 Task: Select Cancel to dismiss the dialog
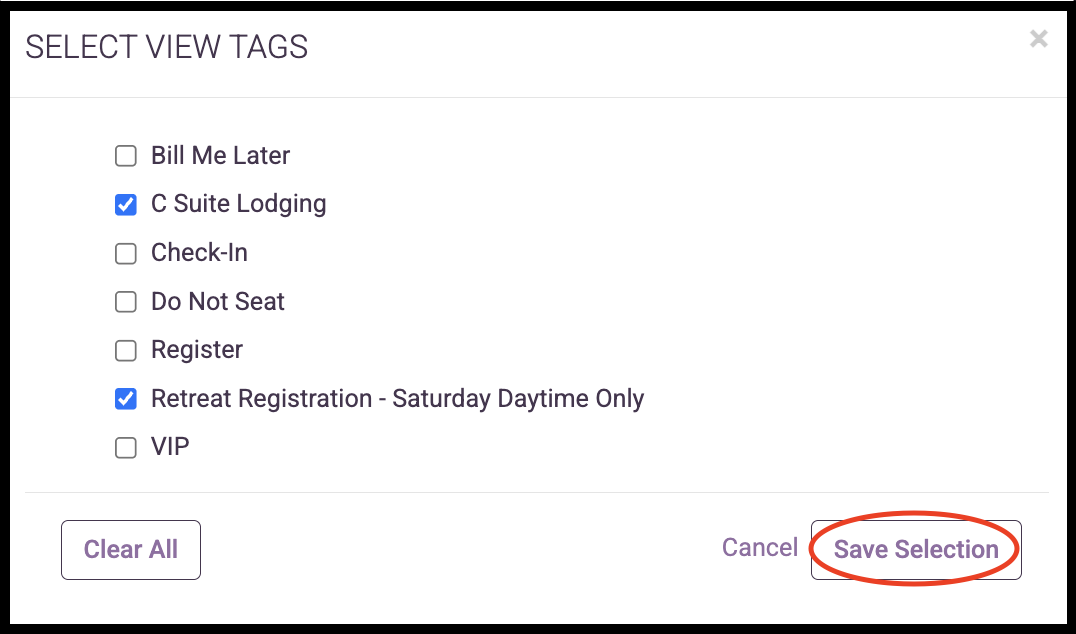click(759, 547)
